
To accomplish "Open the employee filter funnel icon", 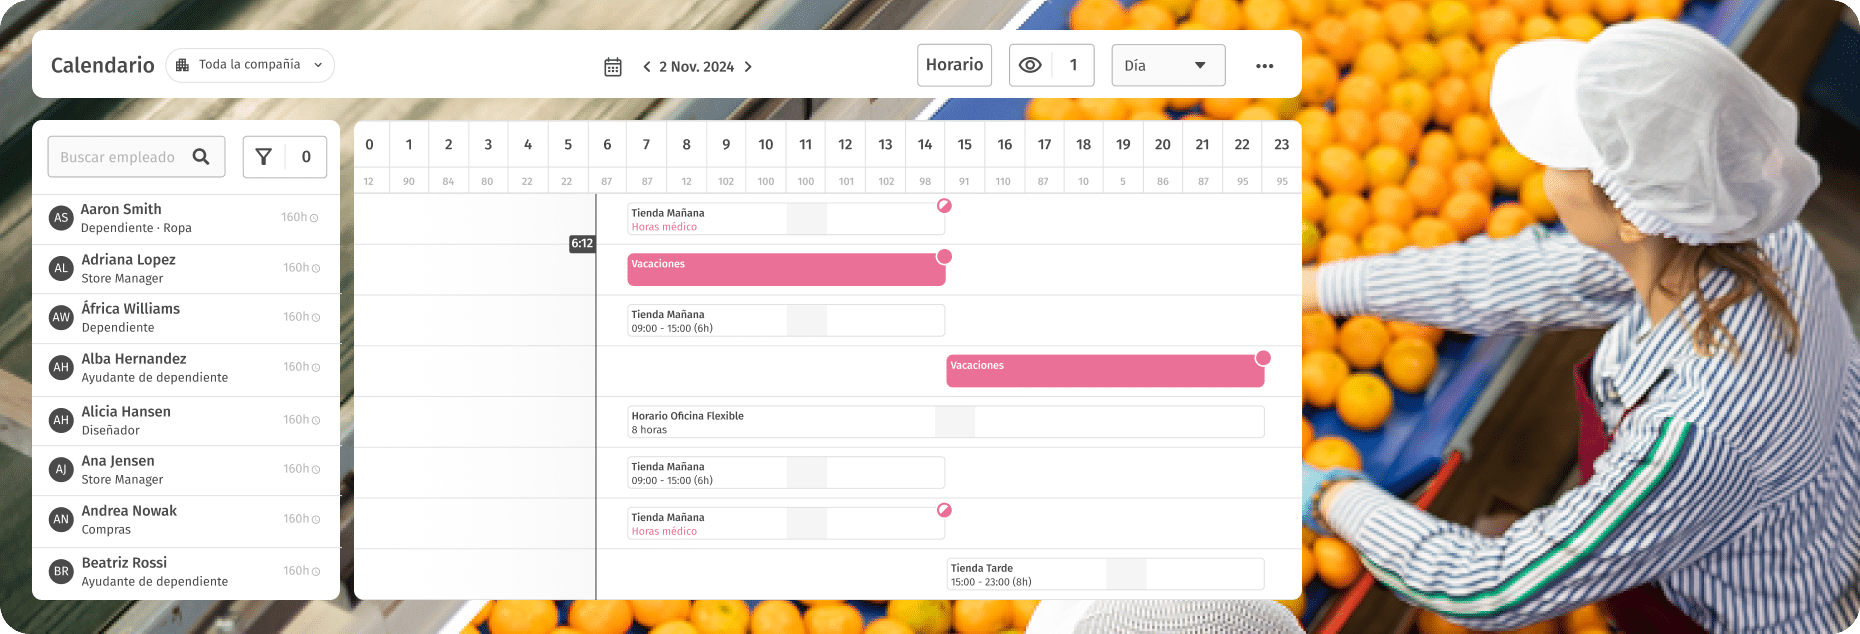I will pyautogui.click(x=264, y=157).
